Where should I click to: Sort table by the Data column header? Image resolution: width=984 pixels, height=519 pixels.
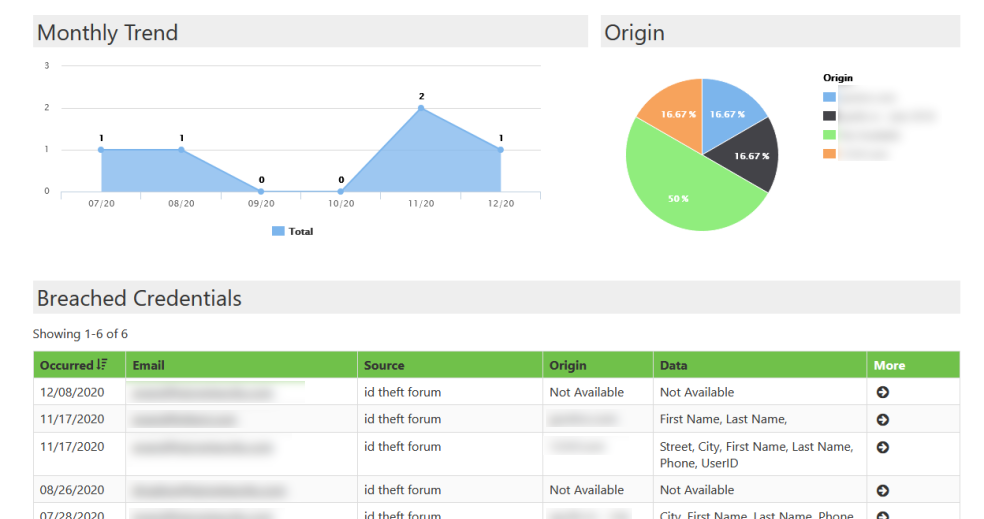(x=673, y=365)
